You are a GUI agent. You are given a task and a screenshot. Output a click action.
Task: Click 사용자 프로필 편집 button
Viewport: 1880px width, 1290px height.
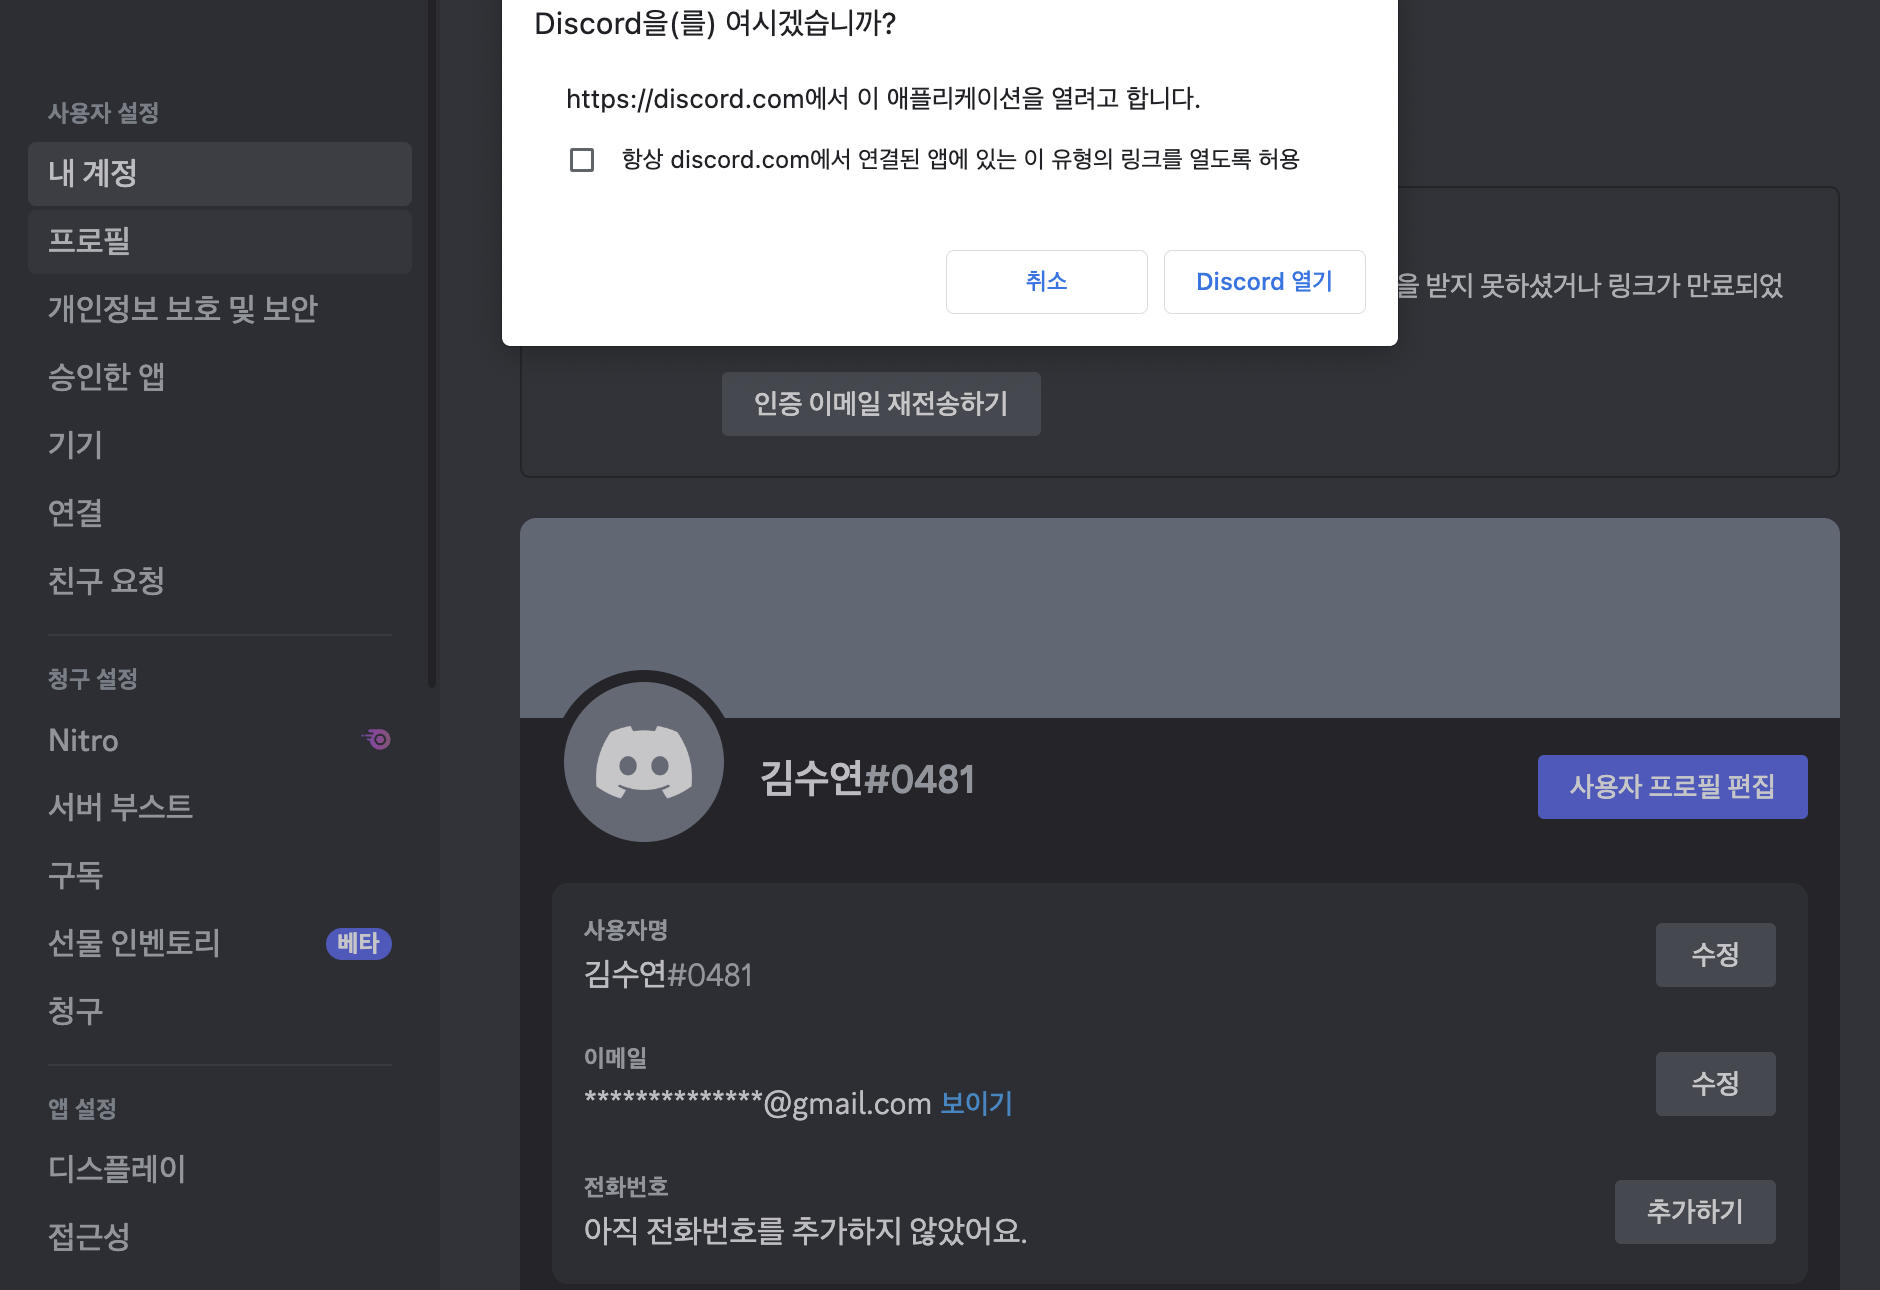click(x=1672, y=787)
